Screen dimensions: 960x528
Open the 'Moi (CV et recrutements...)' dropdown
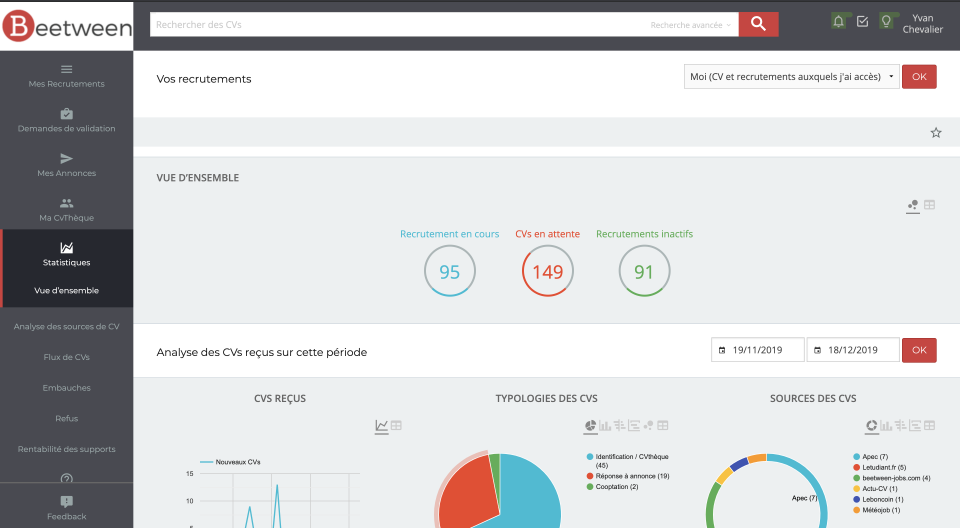tap(792, 77)
